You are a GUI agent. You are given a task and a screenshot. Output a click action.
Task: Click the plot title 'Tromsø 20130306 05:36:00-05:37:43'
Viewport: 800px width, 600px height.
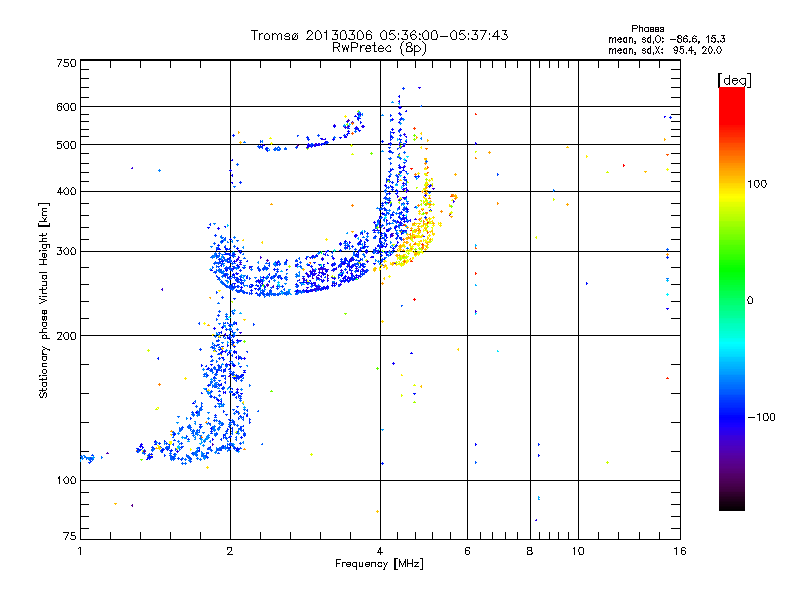[x=379, y=35]
